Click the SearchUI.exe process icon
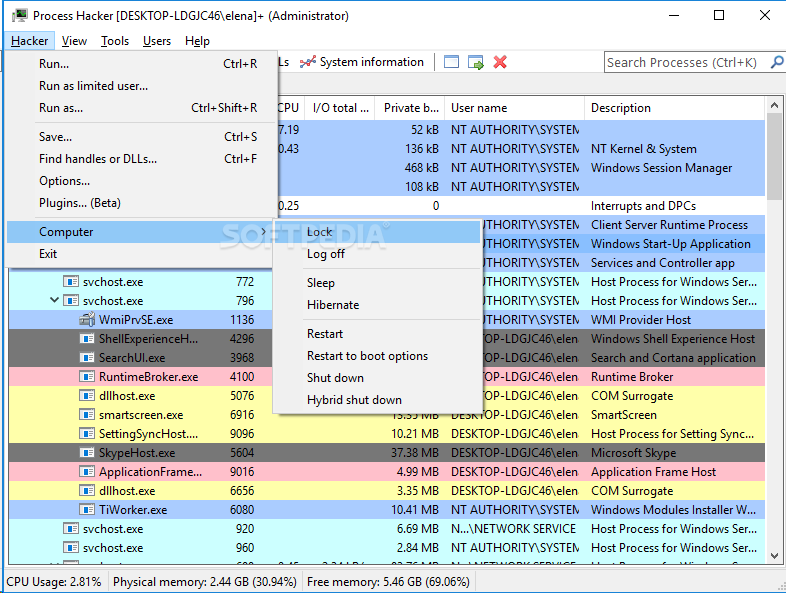The image size is (786, 593). (x=87, y=357)
